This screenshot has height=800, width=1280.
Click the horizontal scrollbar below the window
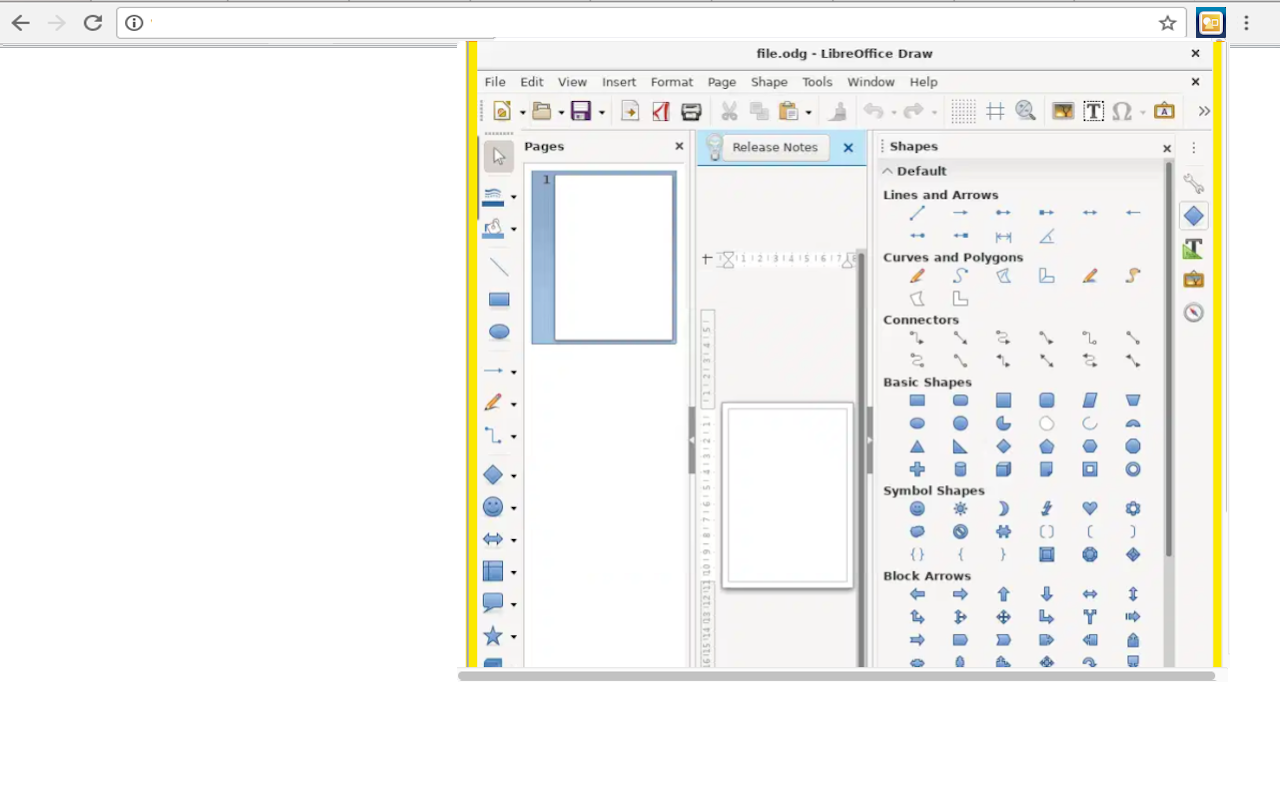pos(836,676)
